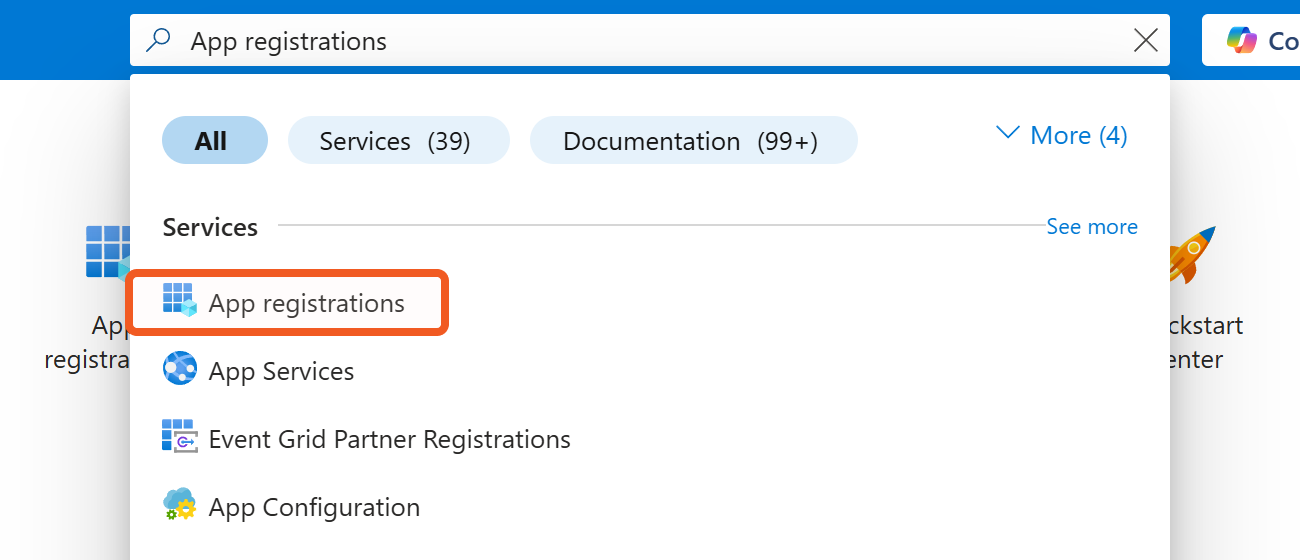Click the chevron beside More (4)
The image size is (1300, 560).
(x=1008, y=134)
